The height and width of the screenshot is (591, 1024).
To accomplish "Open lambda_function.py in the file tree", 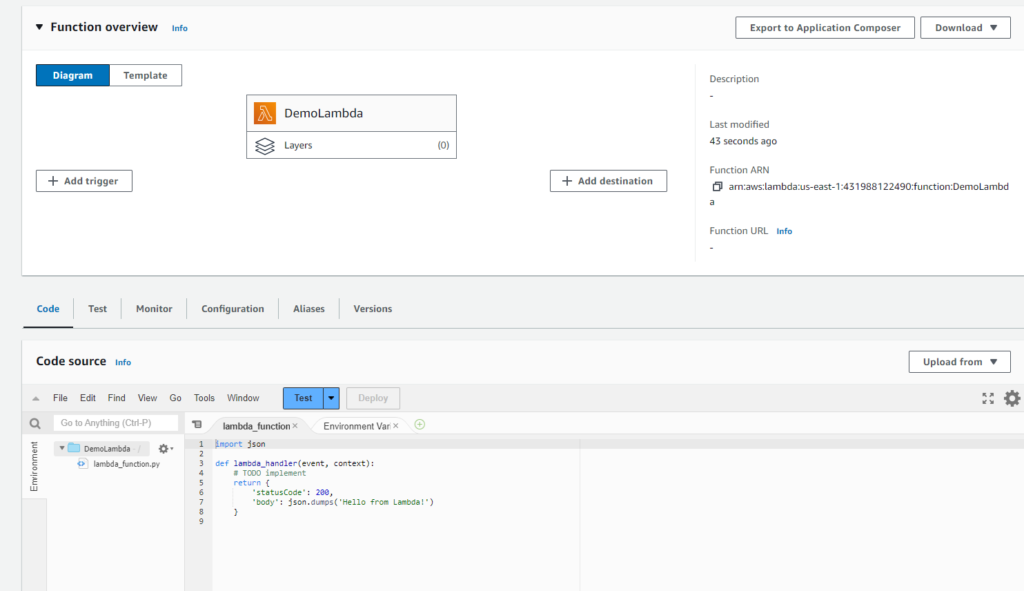I will (126, 464).
